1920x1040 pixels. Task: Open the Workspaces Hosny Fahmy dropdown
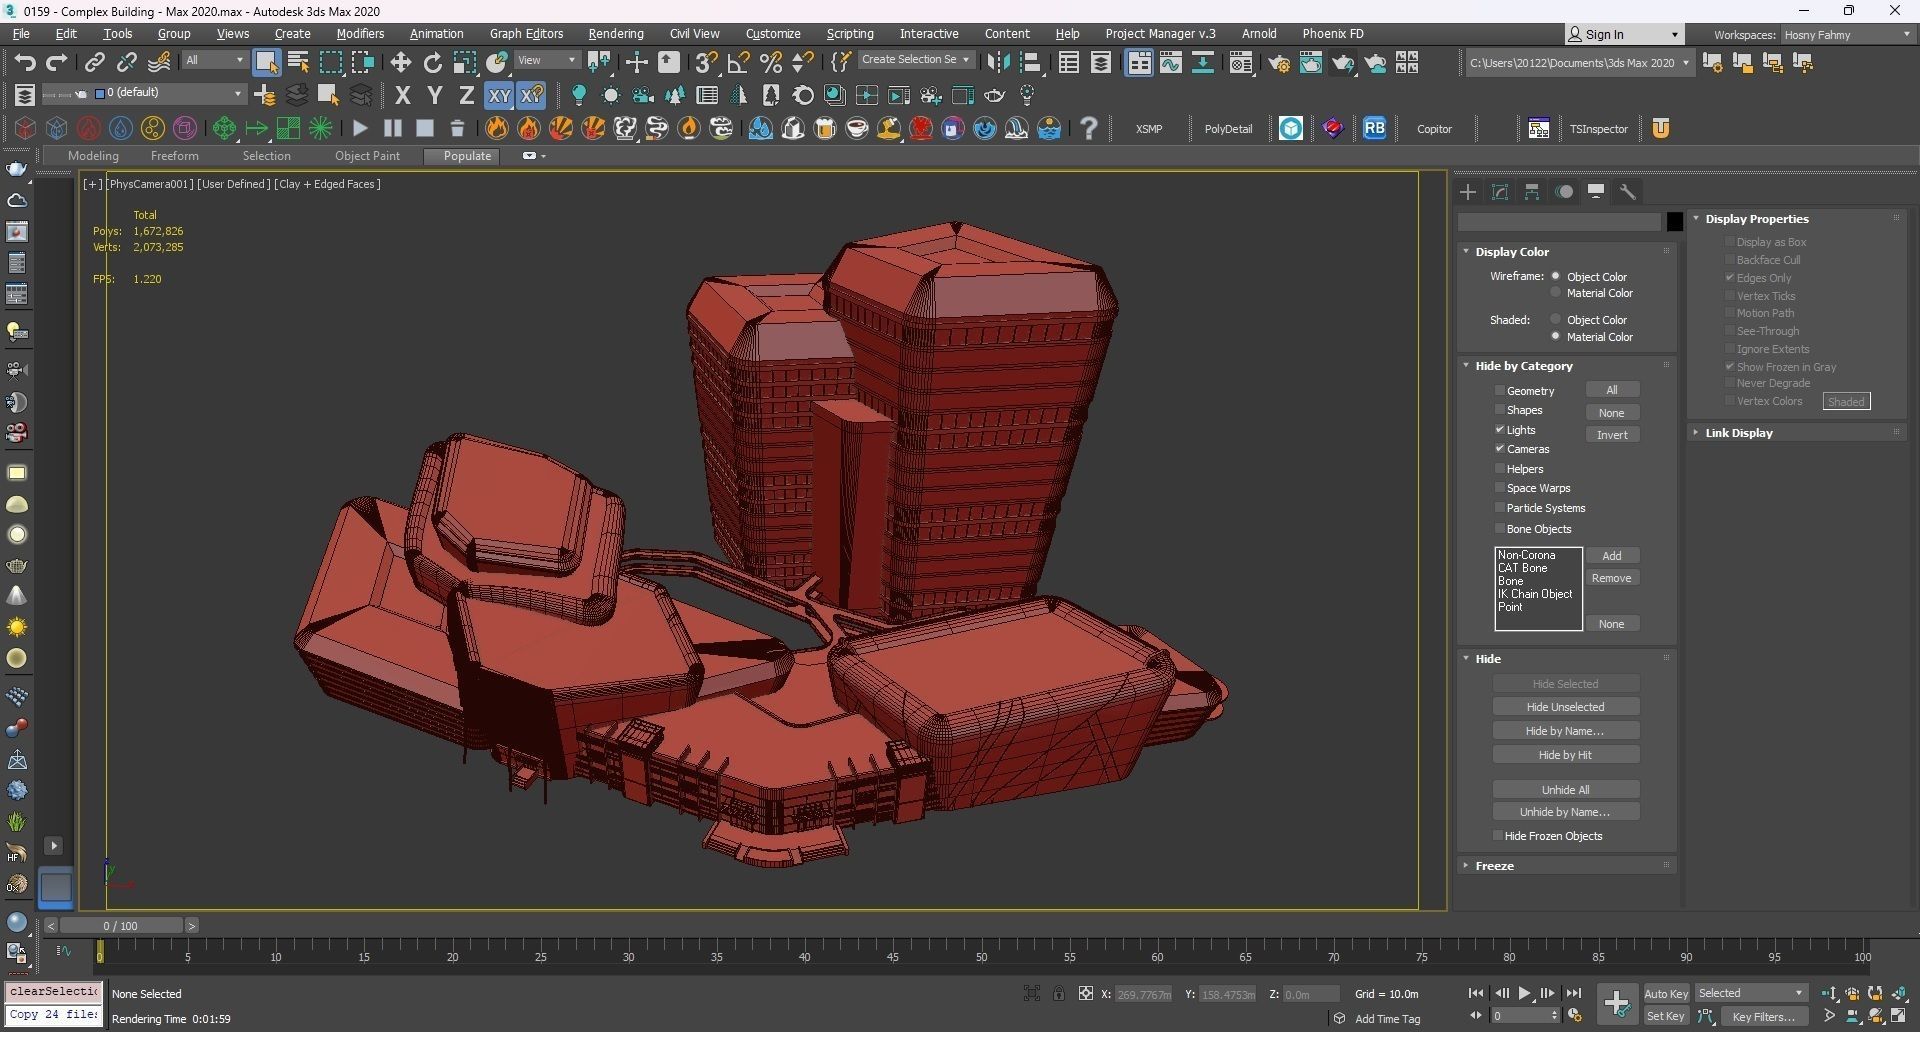click(x=1847, y=35)
